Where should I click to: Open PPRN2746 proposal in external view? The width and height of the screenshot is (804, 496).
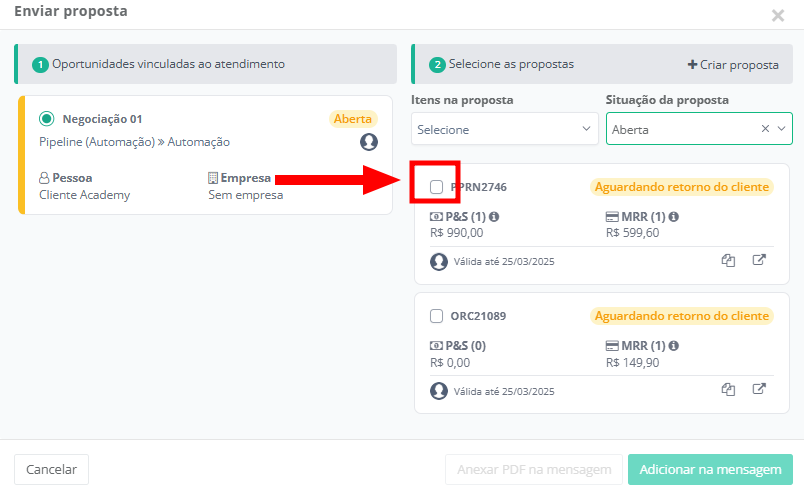pyautogui.click(x=759, y=261)
